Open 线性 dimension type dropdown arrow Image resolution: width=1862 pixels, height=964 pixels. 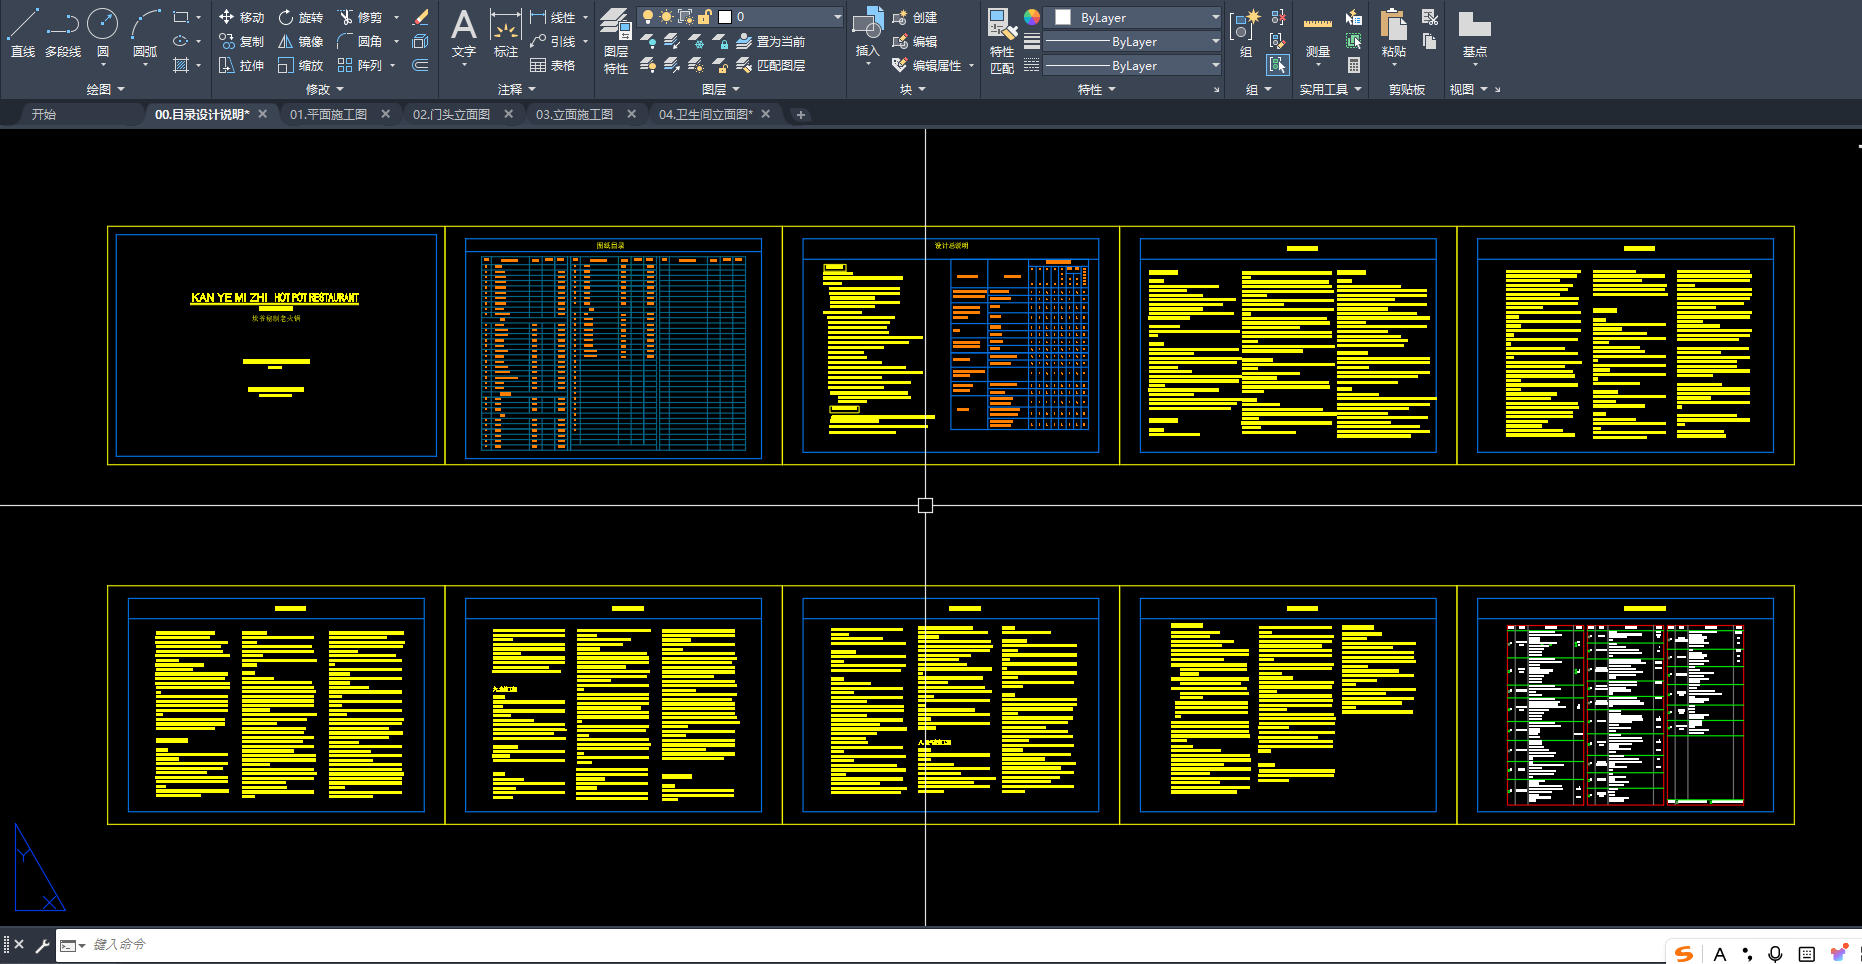click(x=585, y=17)
